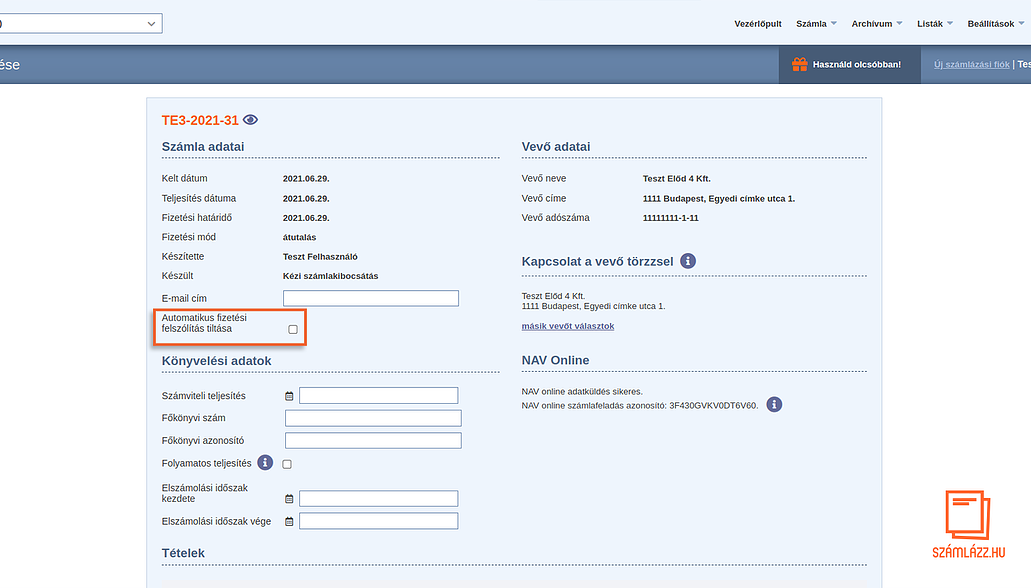The image size is (1031, 588).
Task: Click the Új számlázási fiók link
Action: [971, 65]
